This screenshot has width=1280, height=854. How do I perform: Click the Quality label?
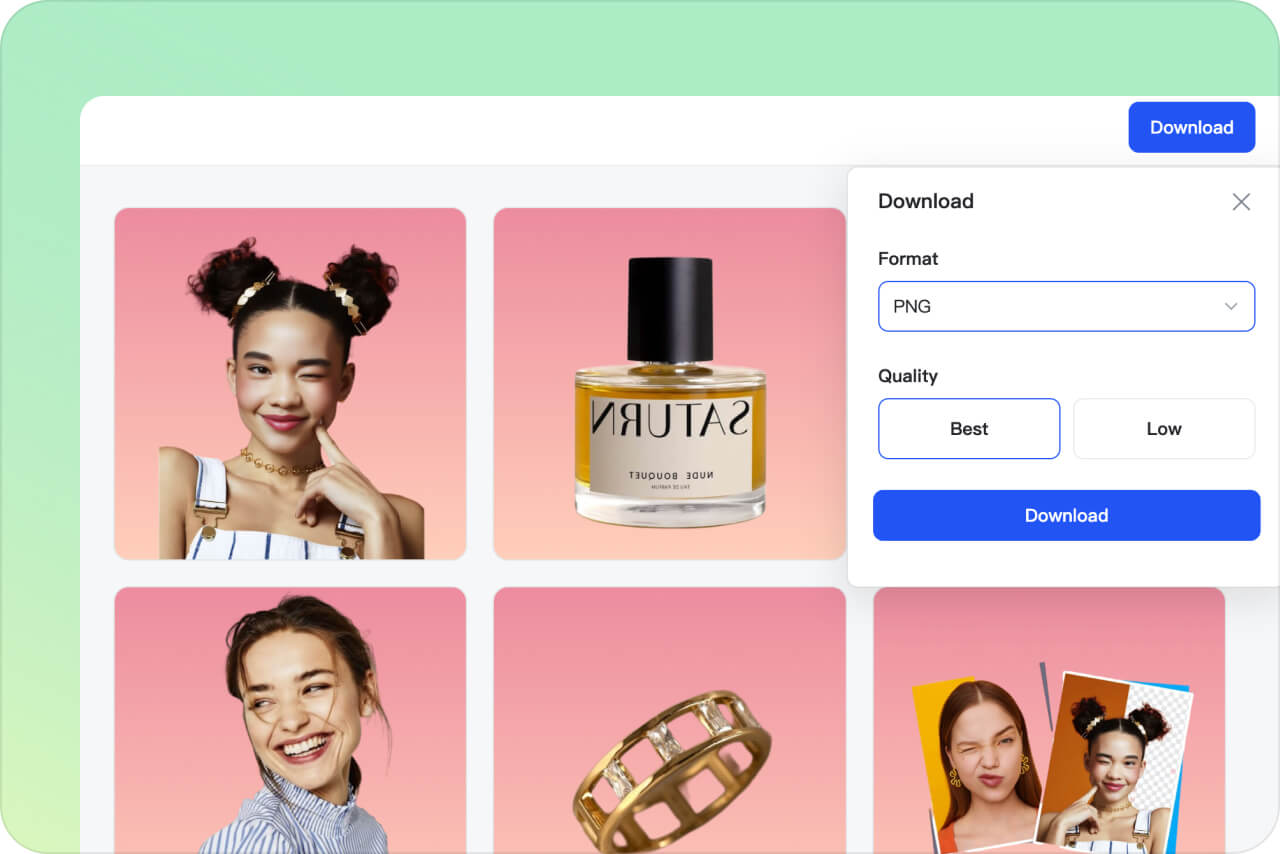[x=908, y=376]
